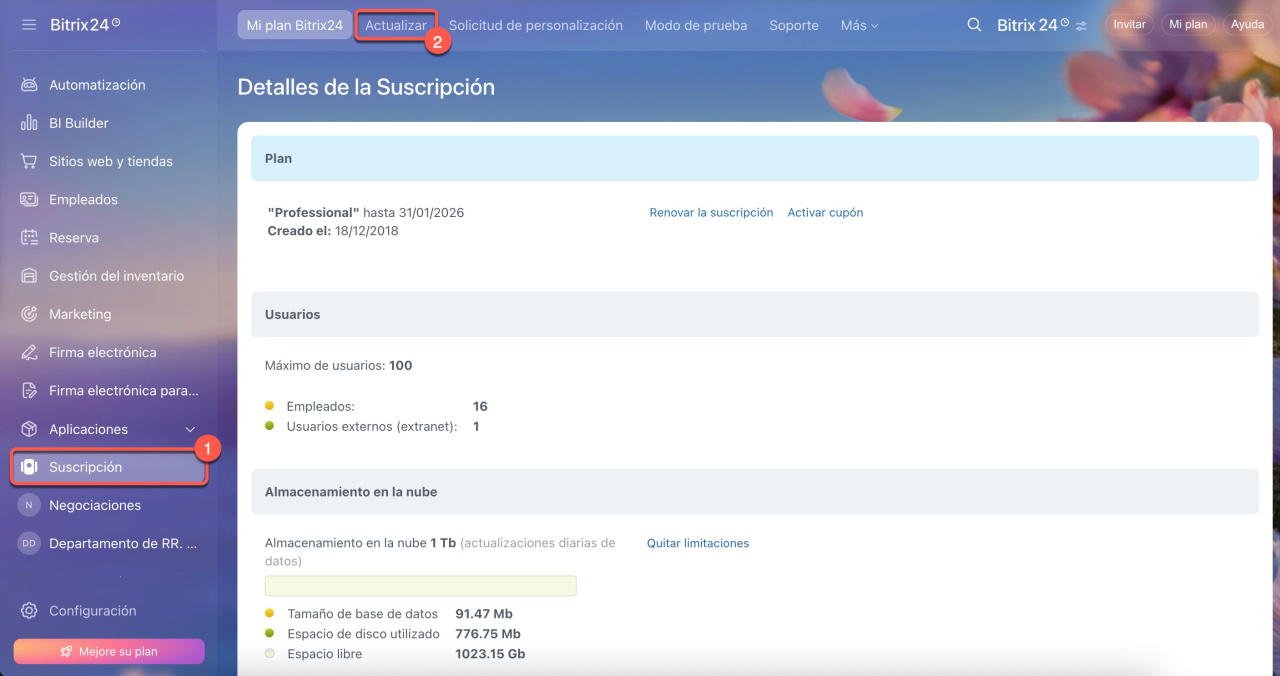This screenshot has height=676, width=1280.
Task: Click 'Tamaño de base de datos' value 91.47 Mb
Action: 484,614
